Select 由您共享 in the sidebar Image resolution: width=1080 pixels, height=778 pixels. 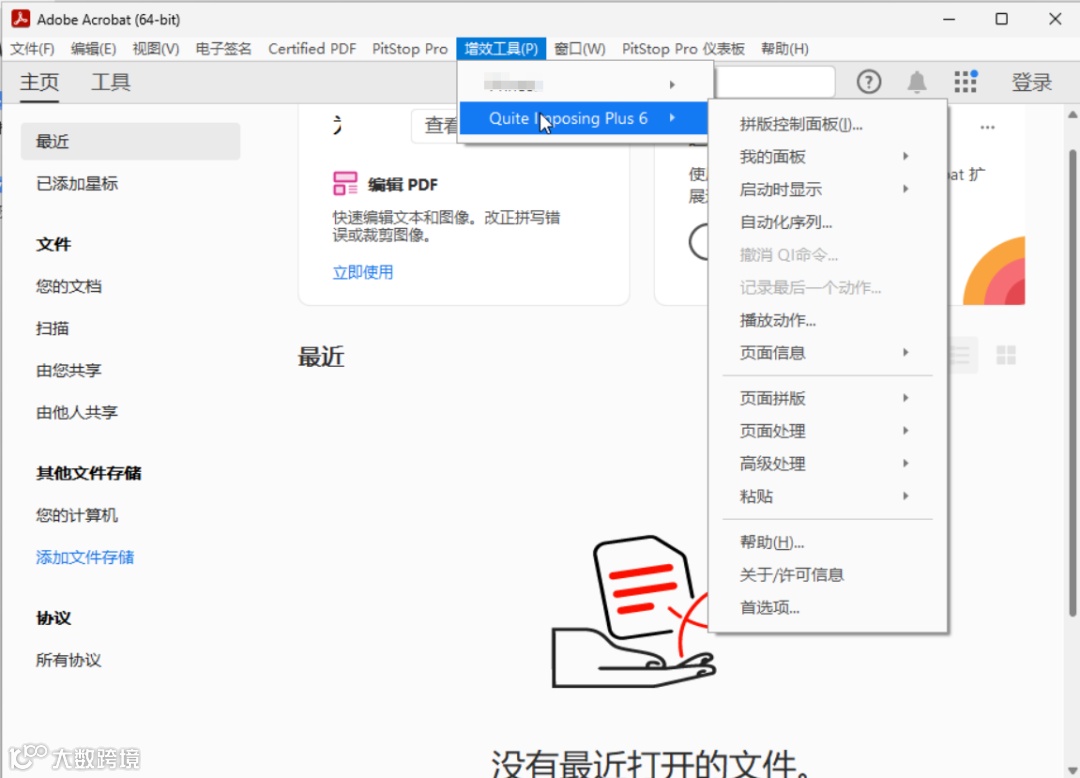click(x=68, y=370)
